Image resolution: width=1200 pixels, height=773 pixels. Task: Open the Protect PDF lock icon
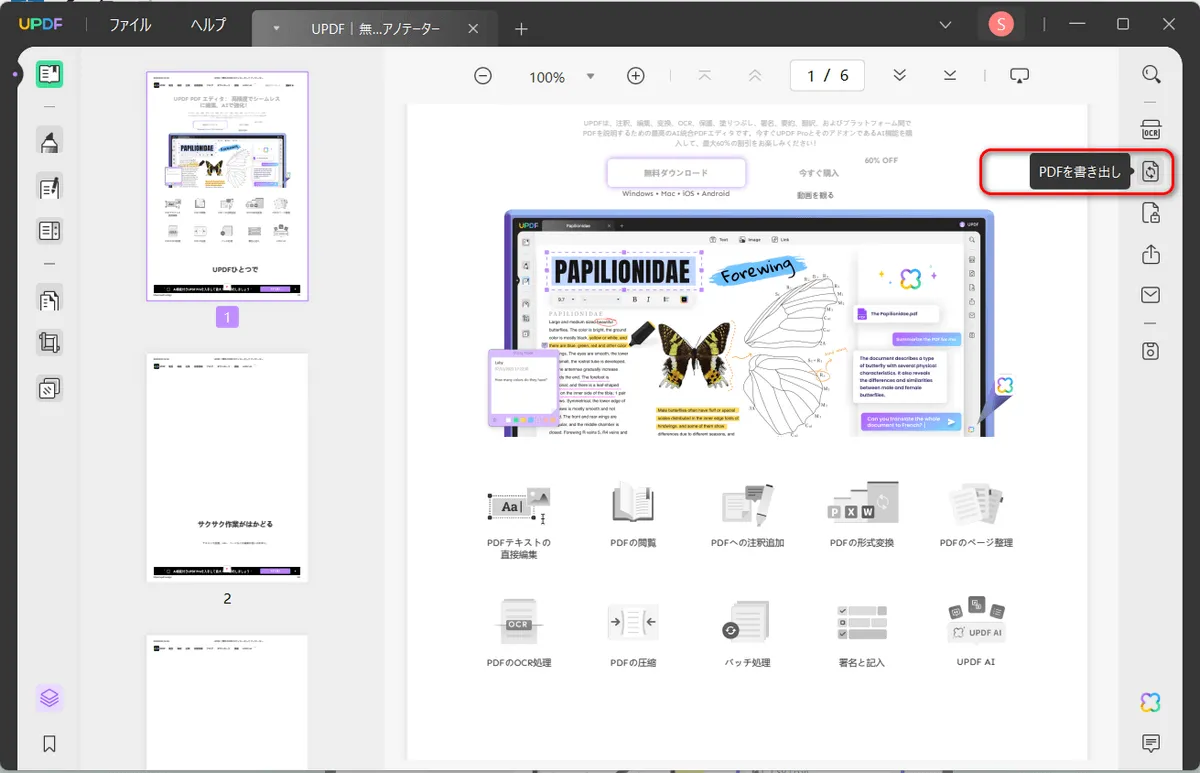point(1151,213)
